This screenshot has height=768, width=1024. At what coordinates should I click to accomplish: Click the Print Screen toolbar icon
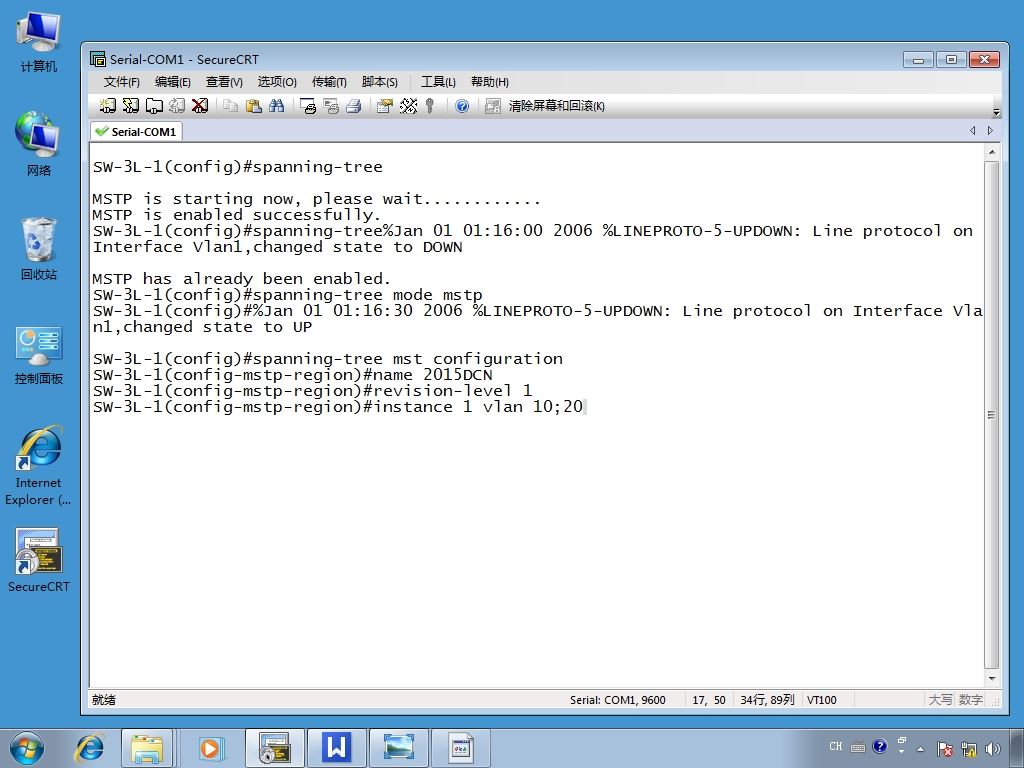308,106
